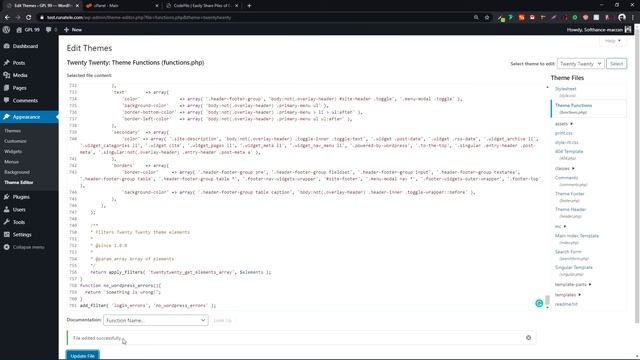Open the Chrome profile avatar
Viewport: 640px width, 360px height.
point(622,18)
